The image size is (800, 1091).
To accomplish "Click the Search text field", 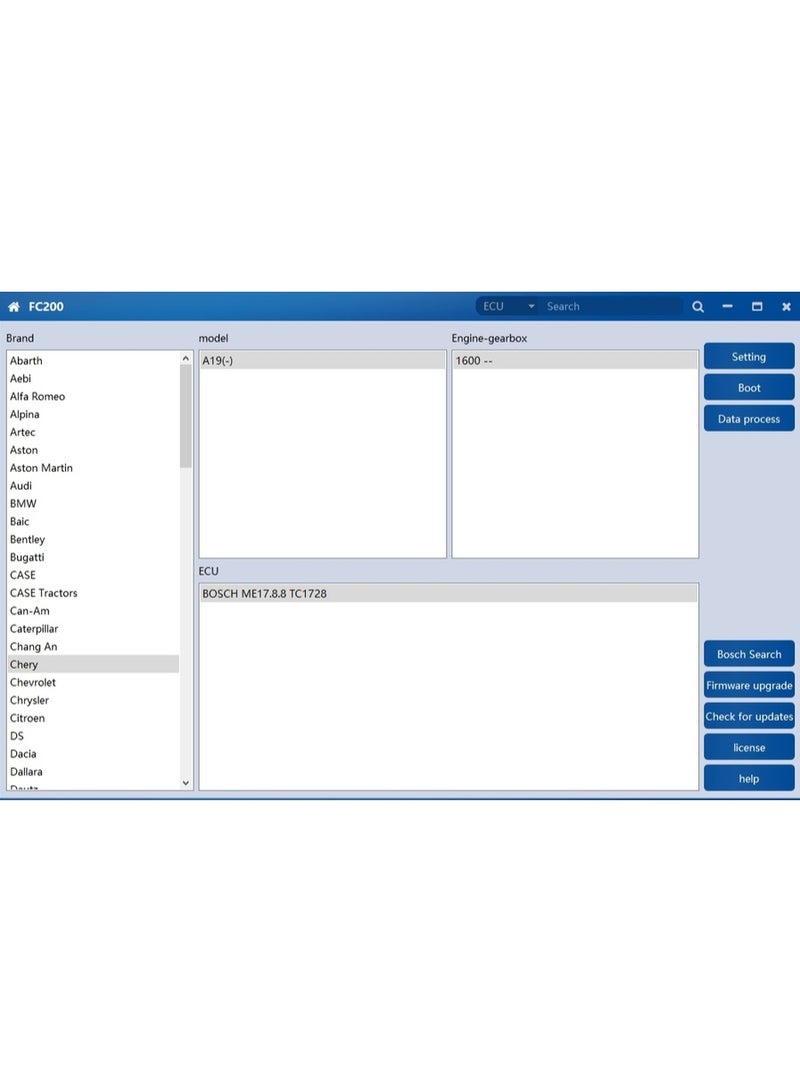I will pos(610,307).
